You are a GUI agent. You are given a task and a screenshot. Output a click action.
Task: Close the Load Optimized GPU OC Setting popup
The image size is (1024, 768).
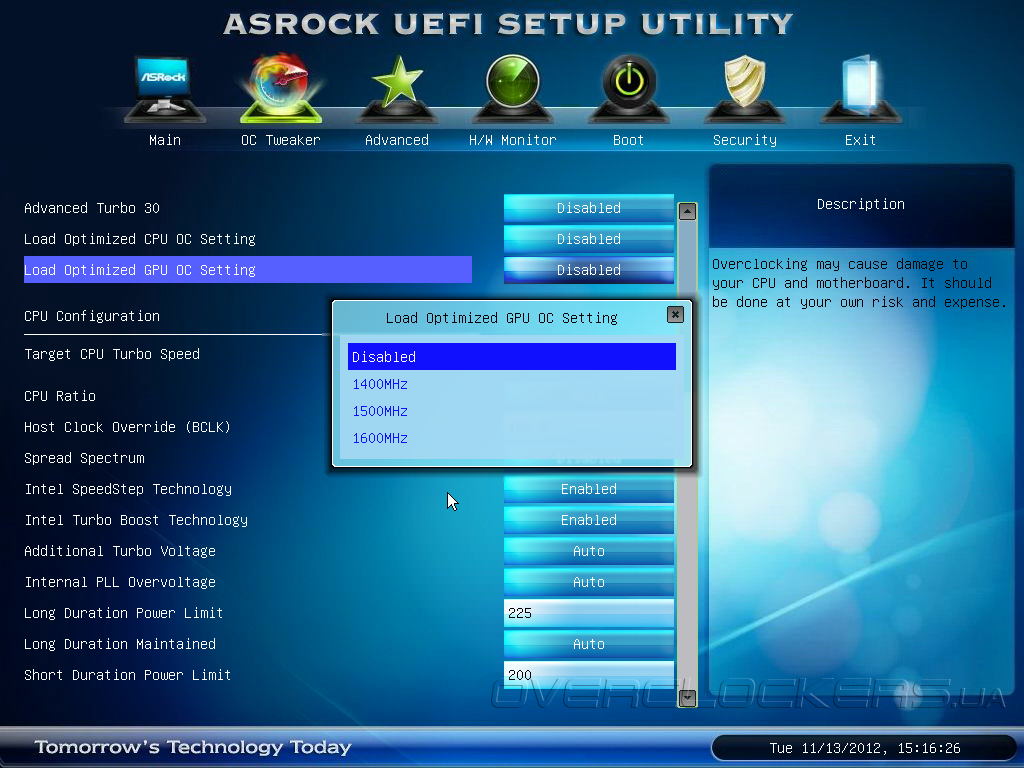point(675,315)
